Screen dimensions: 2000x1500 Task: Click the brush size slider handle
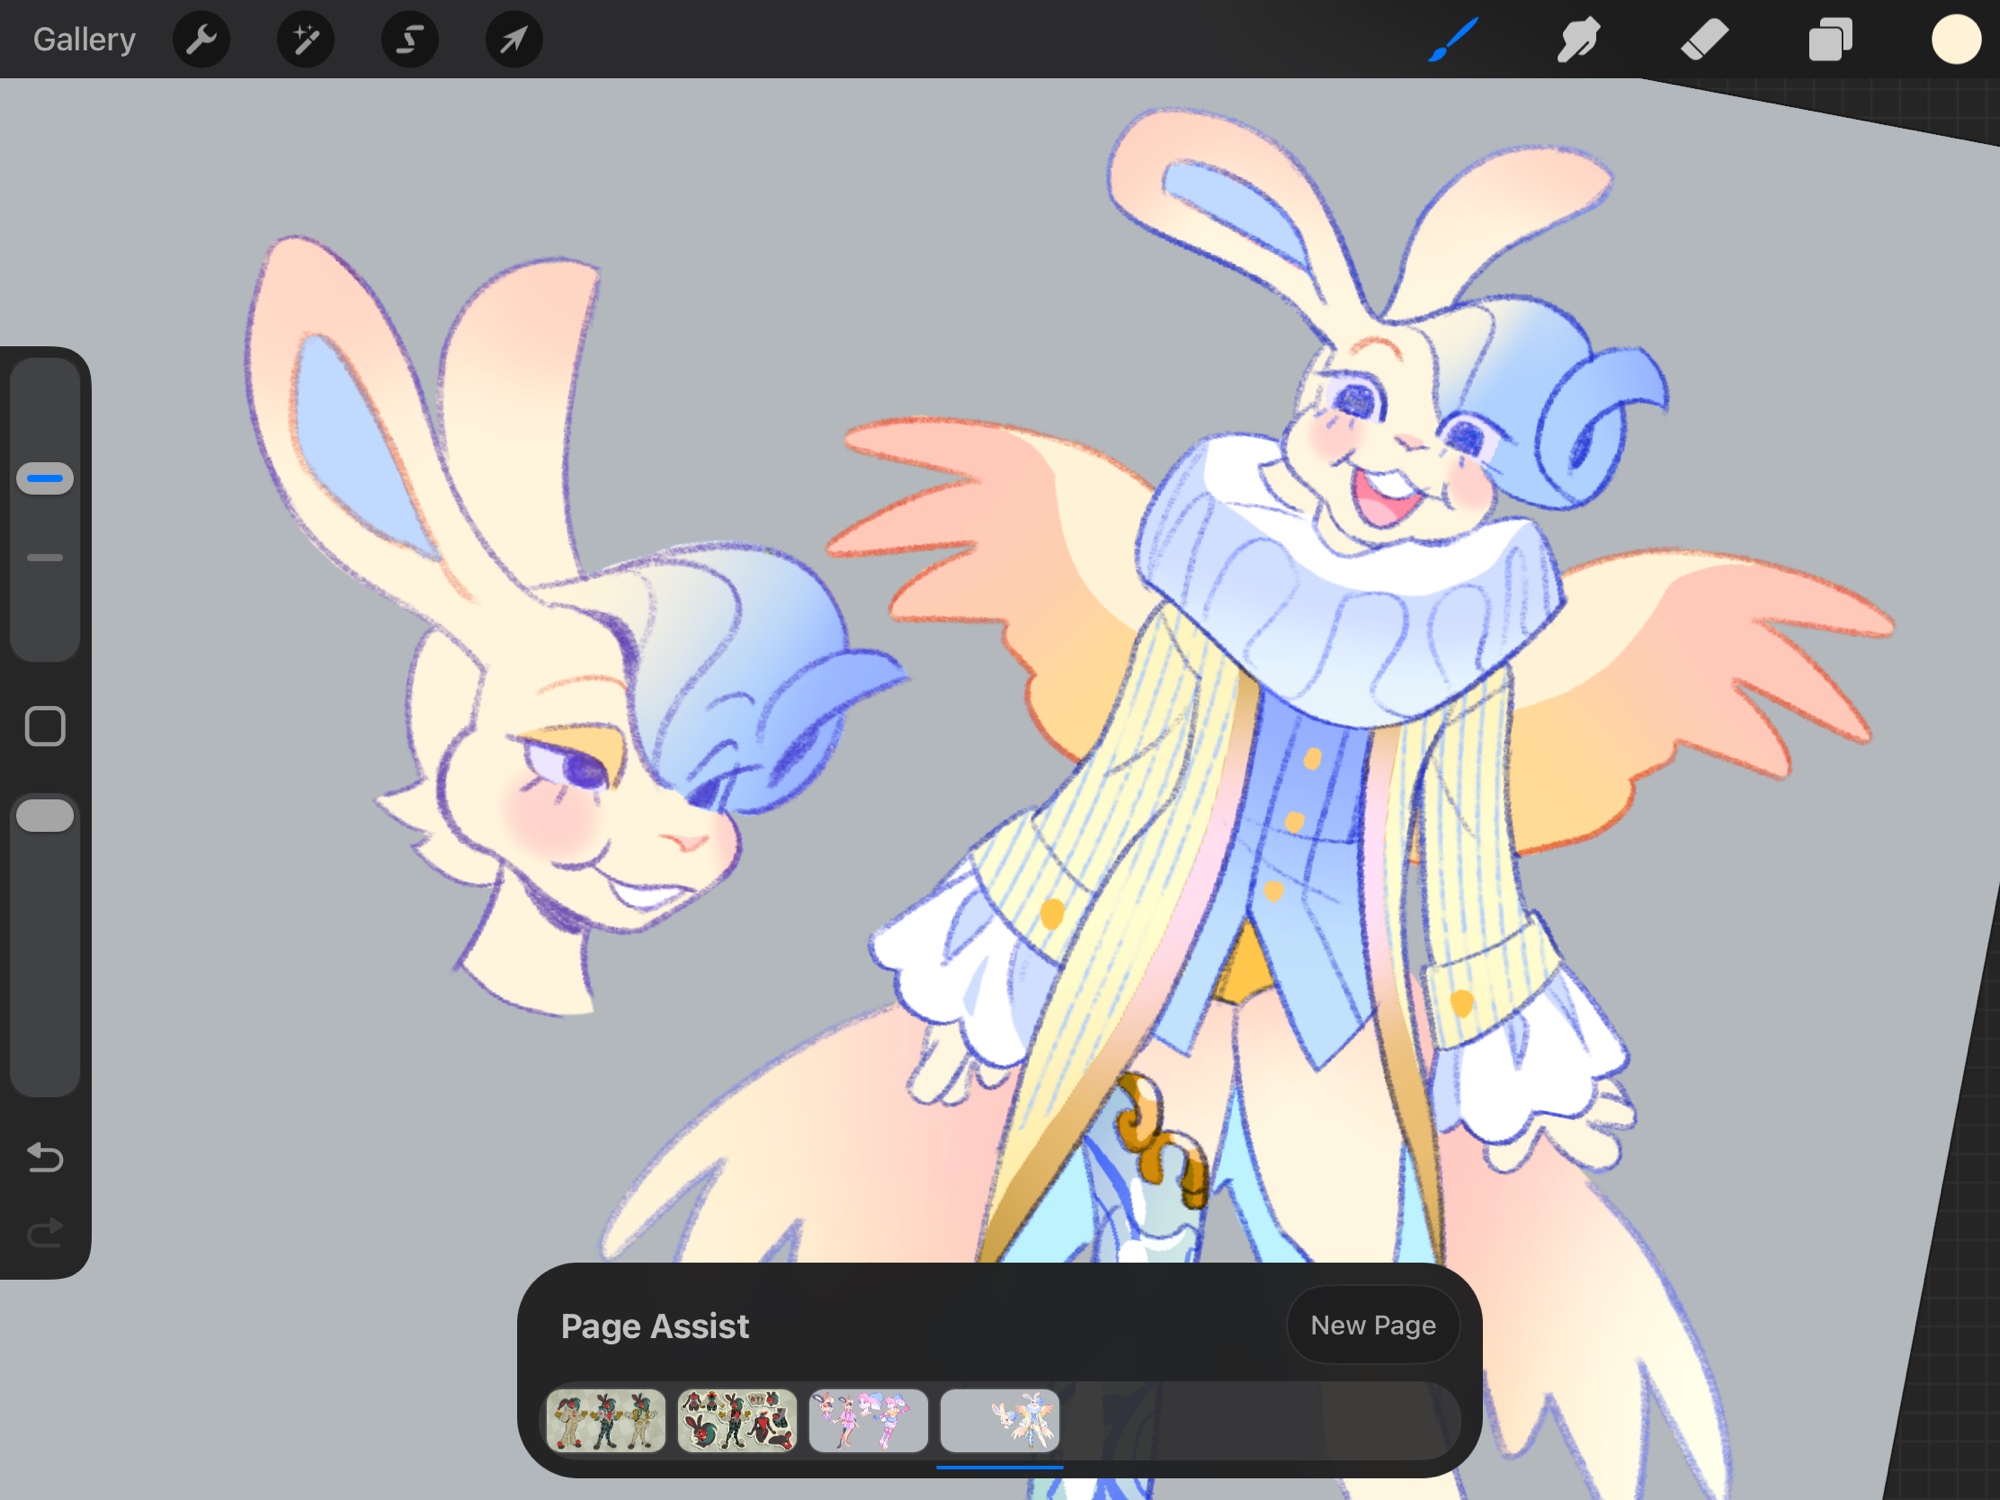click(45, 478)
